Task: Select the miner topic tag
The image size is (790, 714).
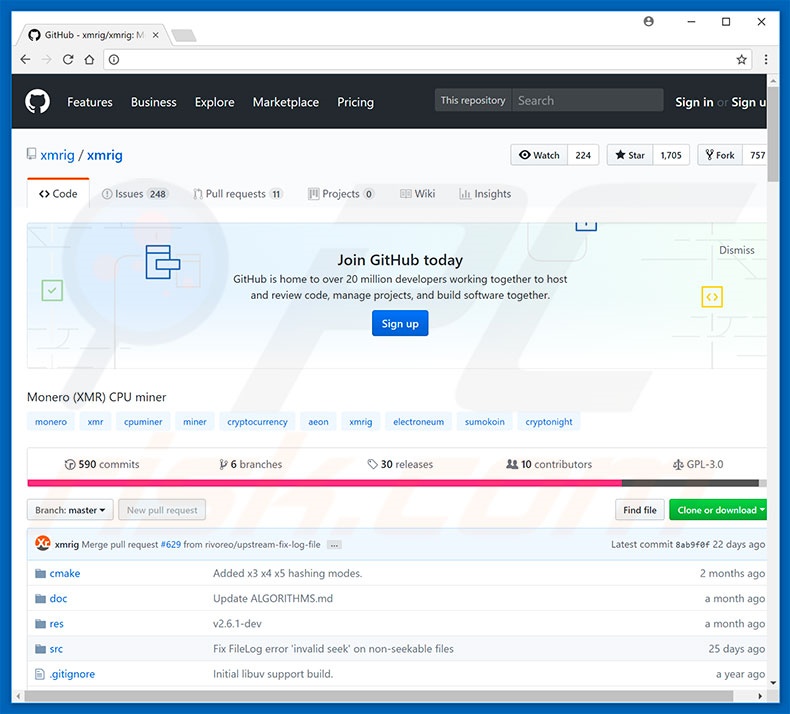Action: point(194,422)
